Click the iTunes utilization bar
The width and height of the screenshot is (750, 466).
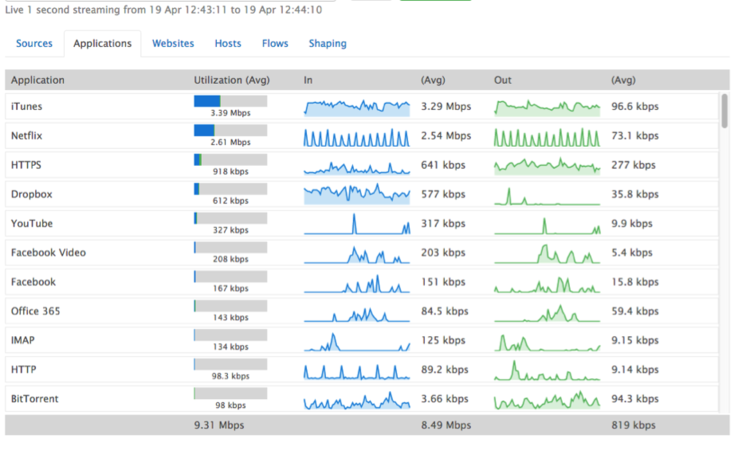pos(231,101)
